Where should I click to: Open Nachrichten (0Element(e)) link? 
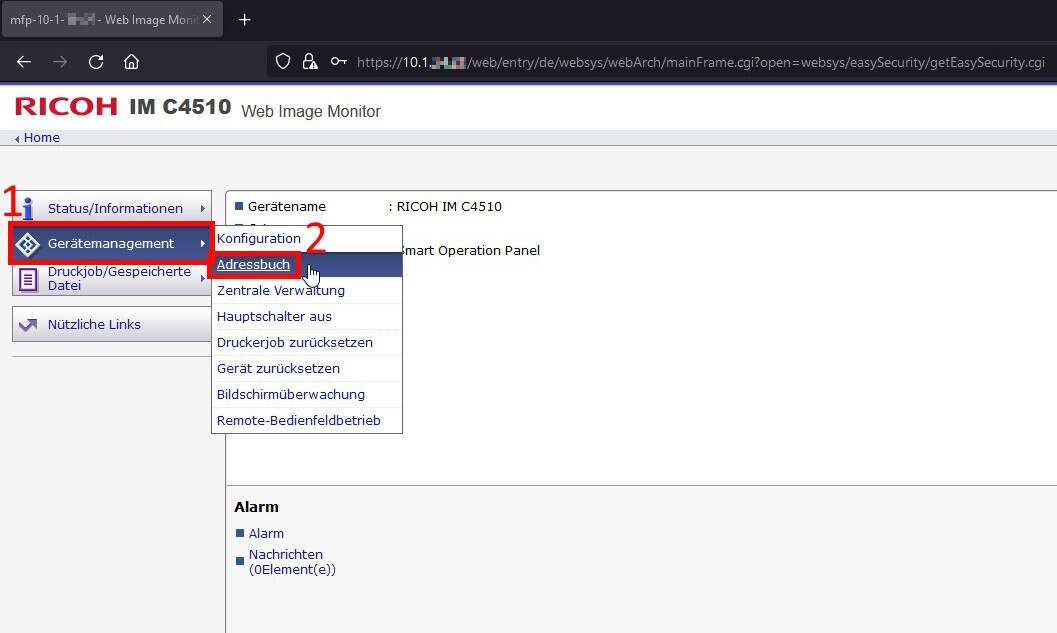click(x=292, y=562)
